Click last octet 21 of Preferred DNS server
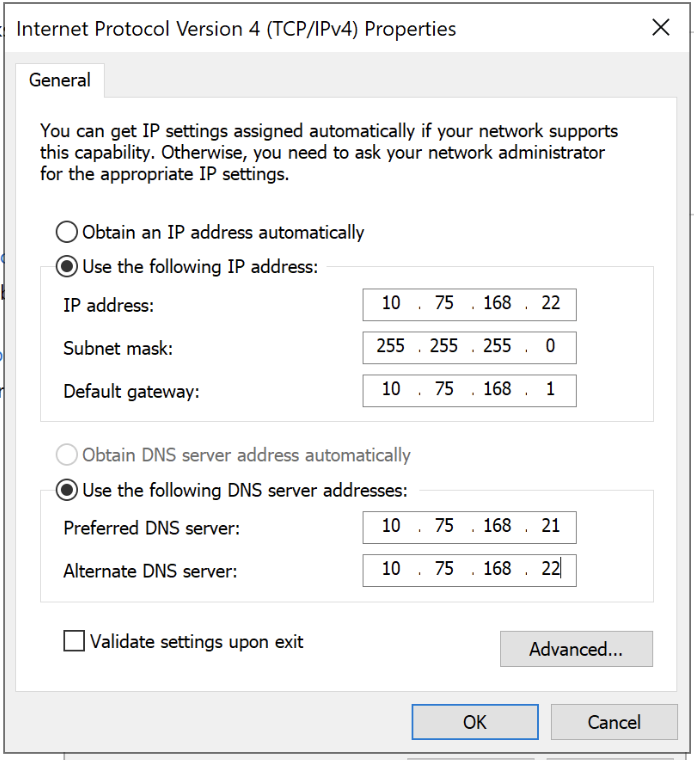 coord(551,526)
